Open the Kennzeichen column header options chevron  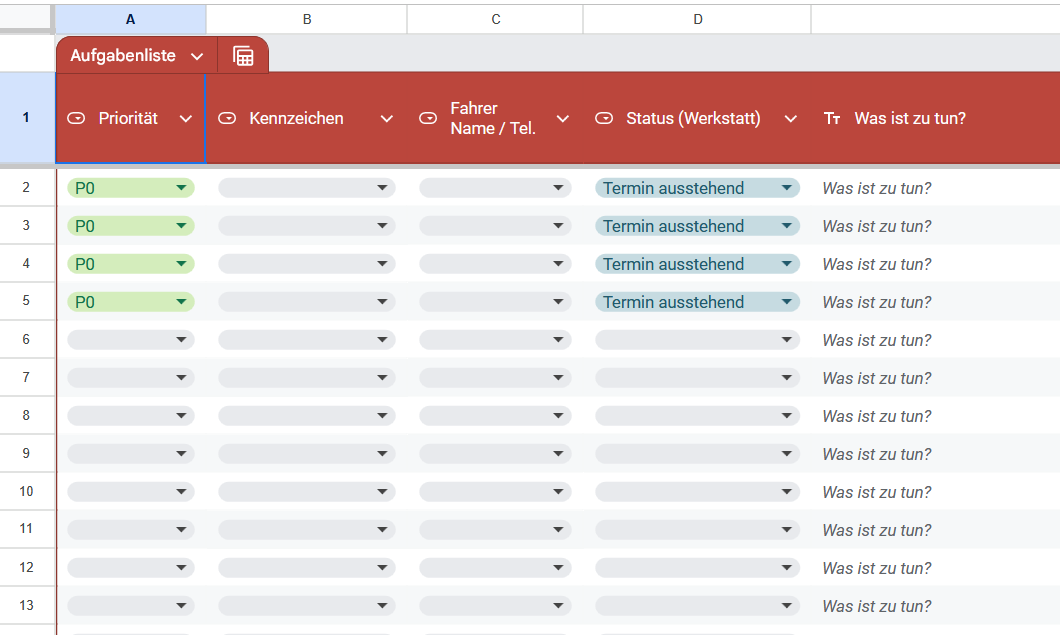(387, 119)
